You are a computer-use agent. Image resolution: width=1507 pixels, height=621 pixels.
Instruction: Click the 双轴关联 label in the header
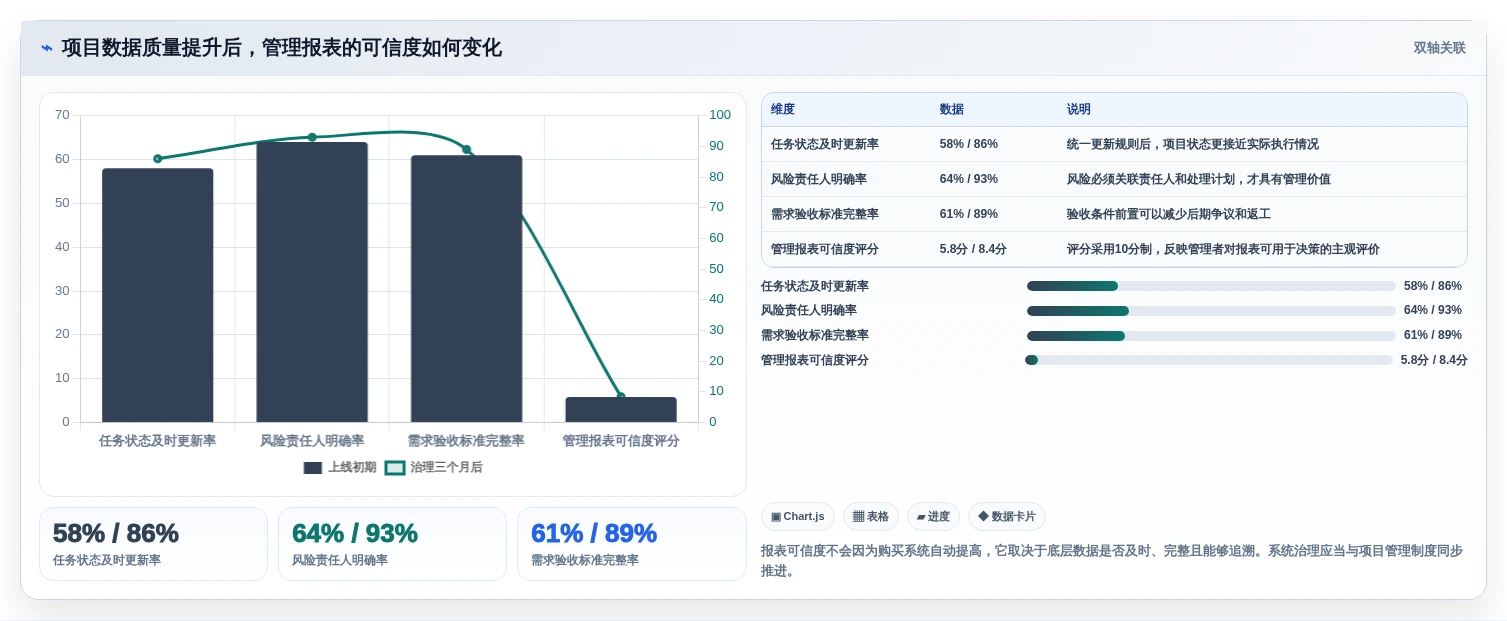pos(1439,48)
